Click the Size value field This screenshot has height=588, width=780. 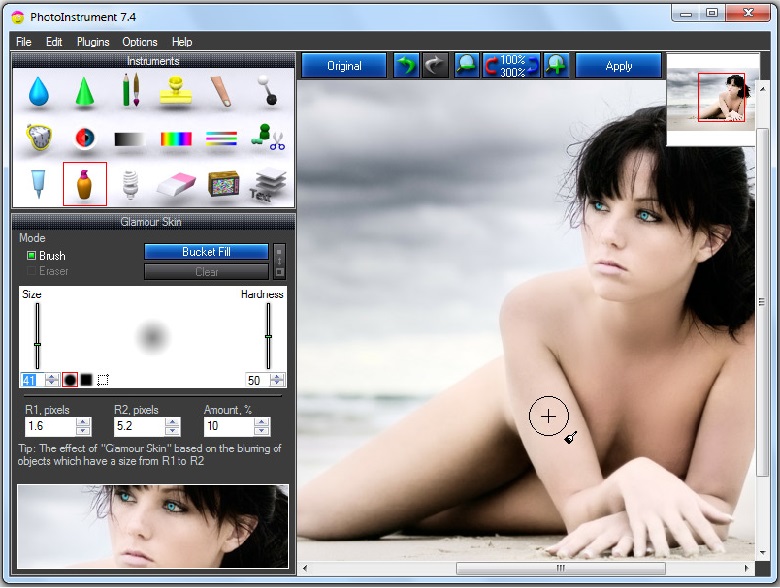pyautogui.click(x=33, y=381)
